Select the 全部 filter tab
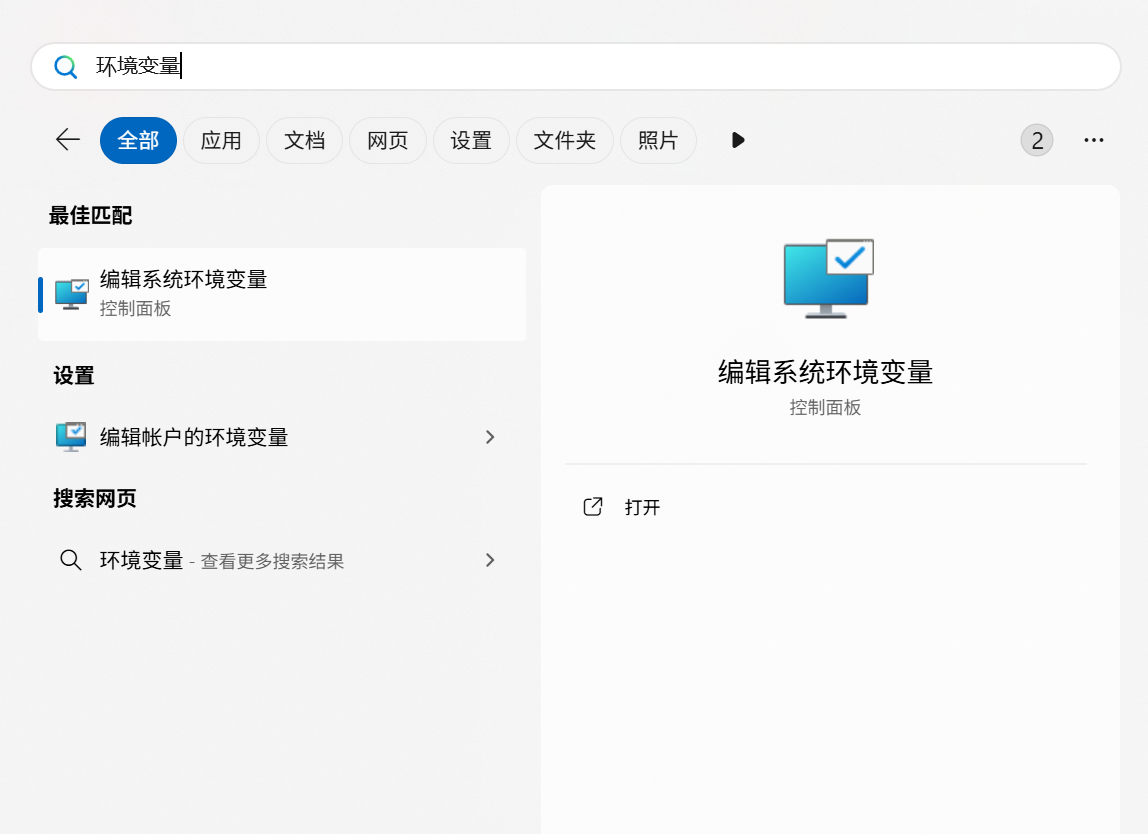The image size is (1148, 834). click(x=138, y=140)
